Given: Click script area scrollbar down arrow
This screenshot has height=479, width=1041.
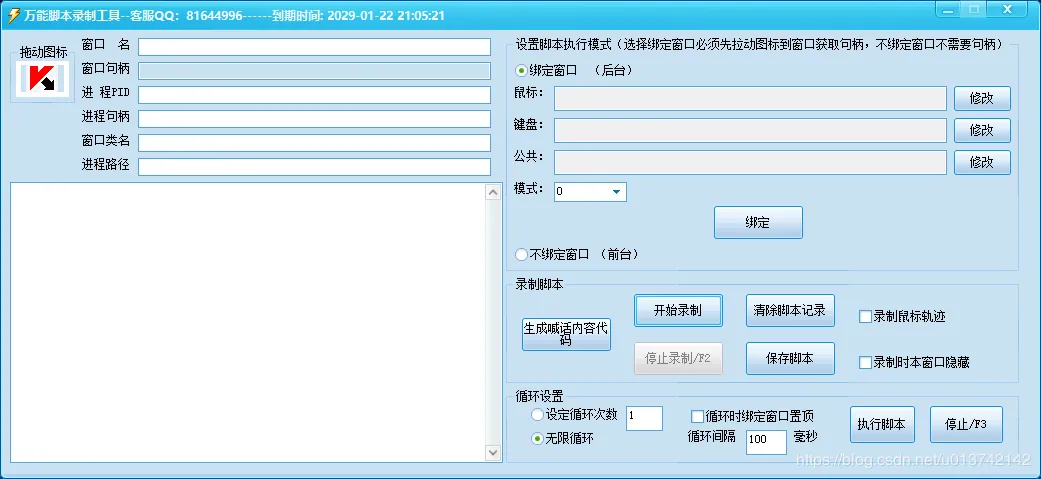Looking at the screenshot, I should pos(493,453).
